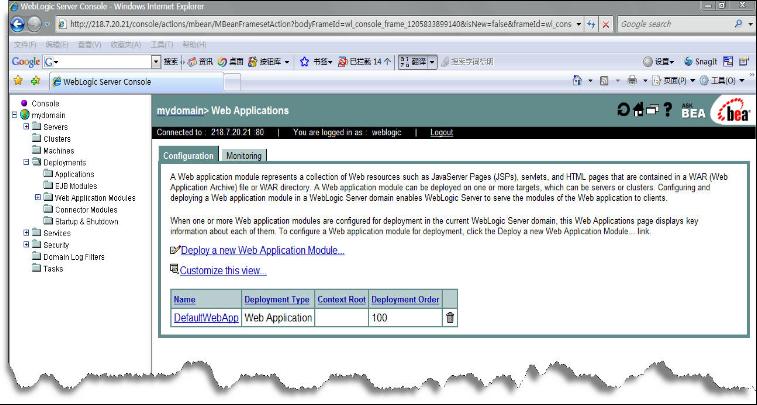Click the help question mark icon
The height and width of the screenshot is (405, 757).
click(668, 110)
